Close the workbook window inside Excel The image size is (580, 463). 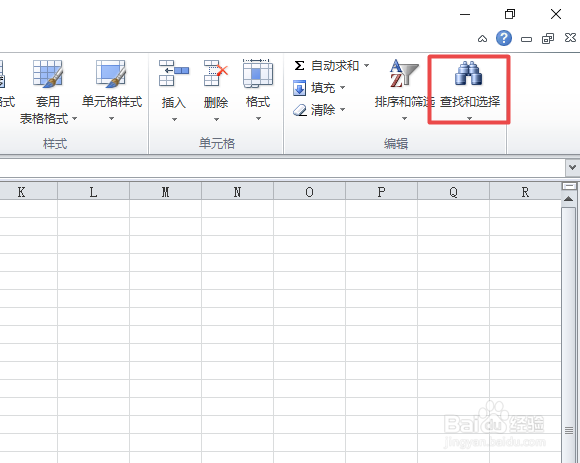(x=570, y=37)
